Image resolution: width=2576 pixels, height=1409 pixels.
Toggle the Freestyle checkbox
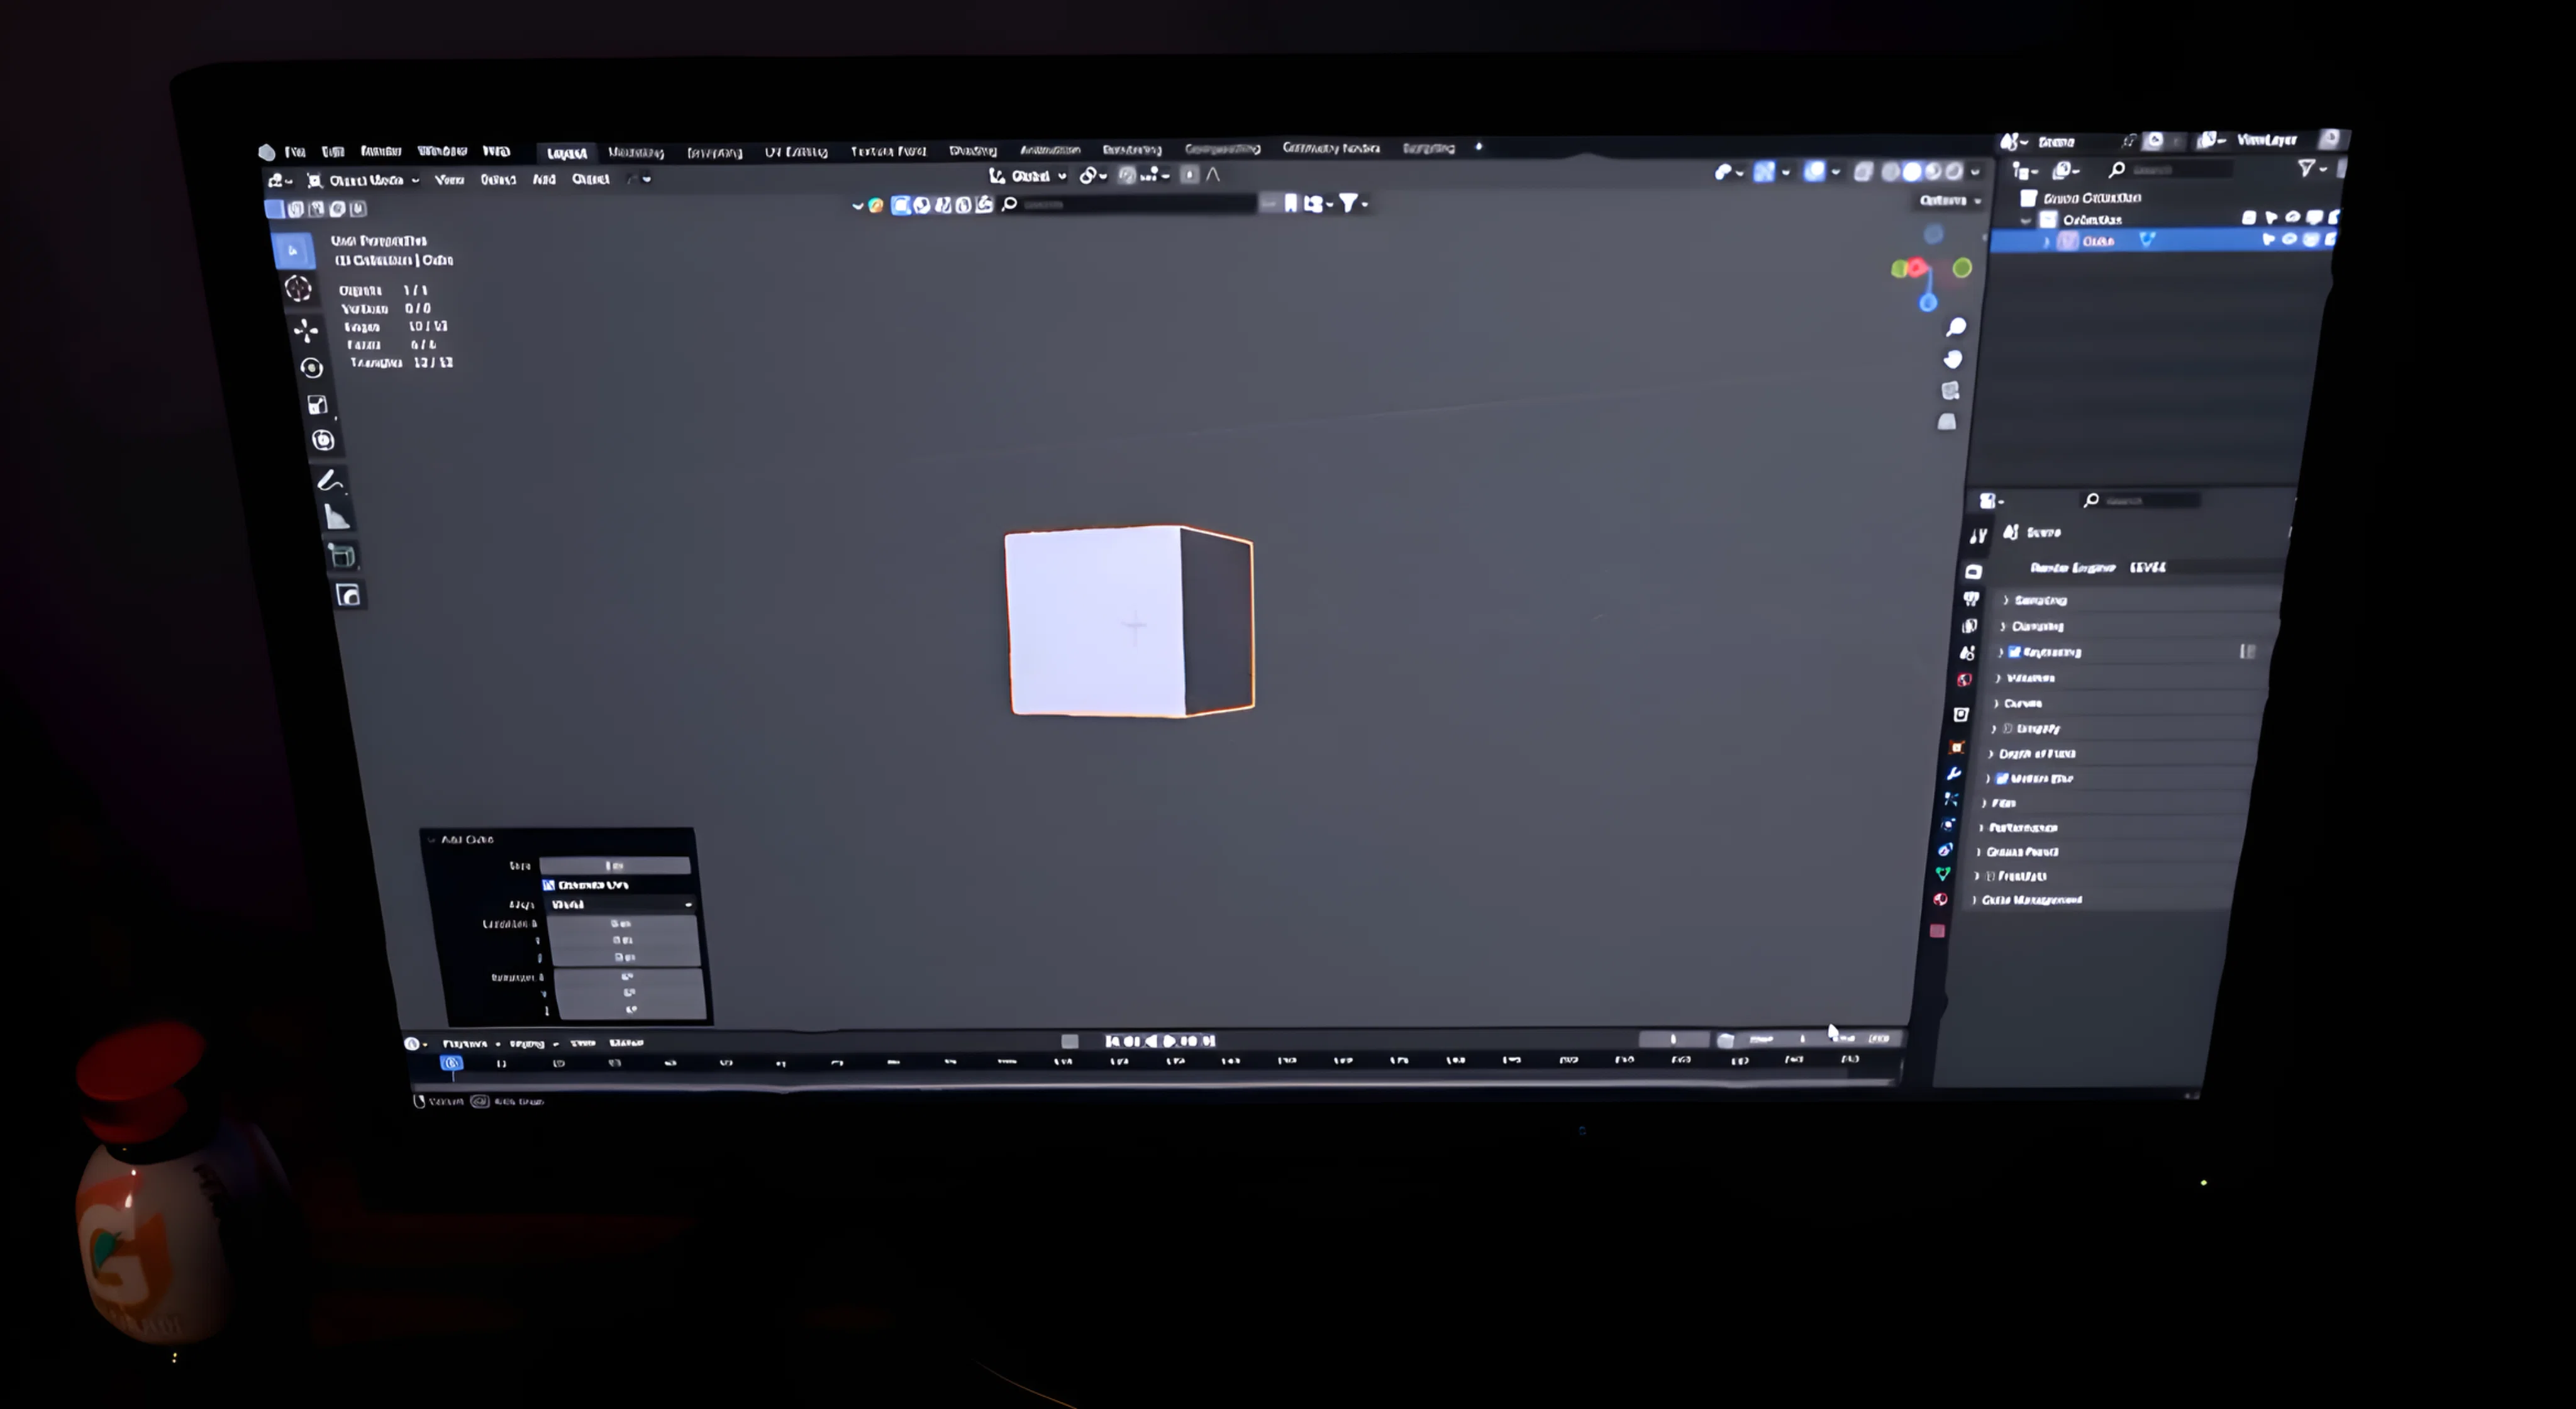1990,876
